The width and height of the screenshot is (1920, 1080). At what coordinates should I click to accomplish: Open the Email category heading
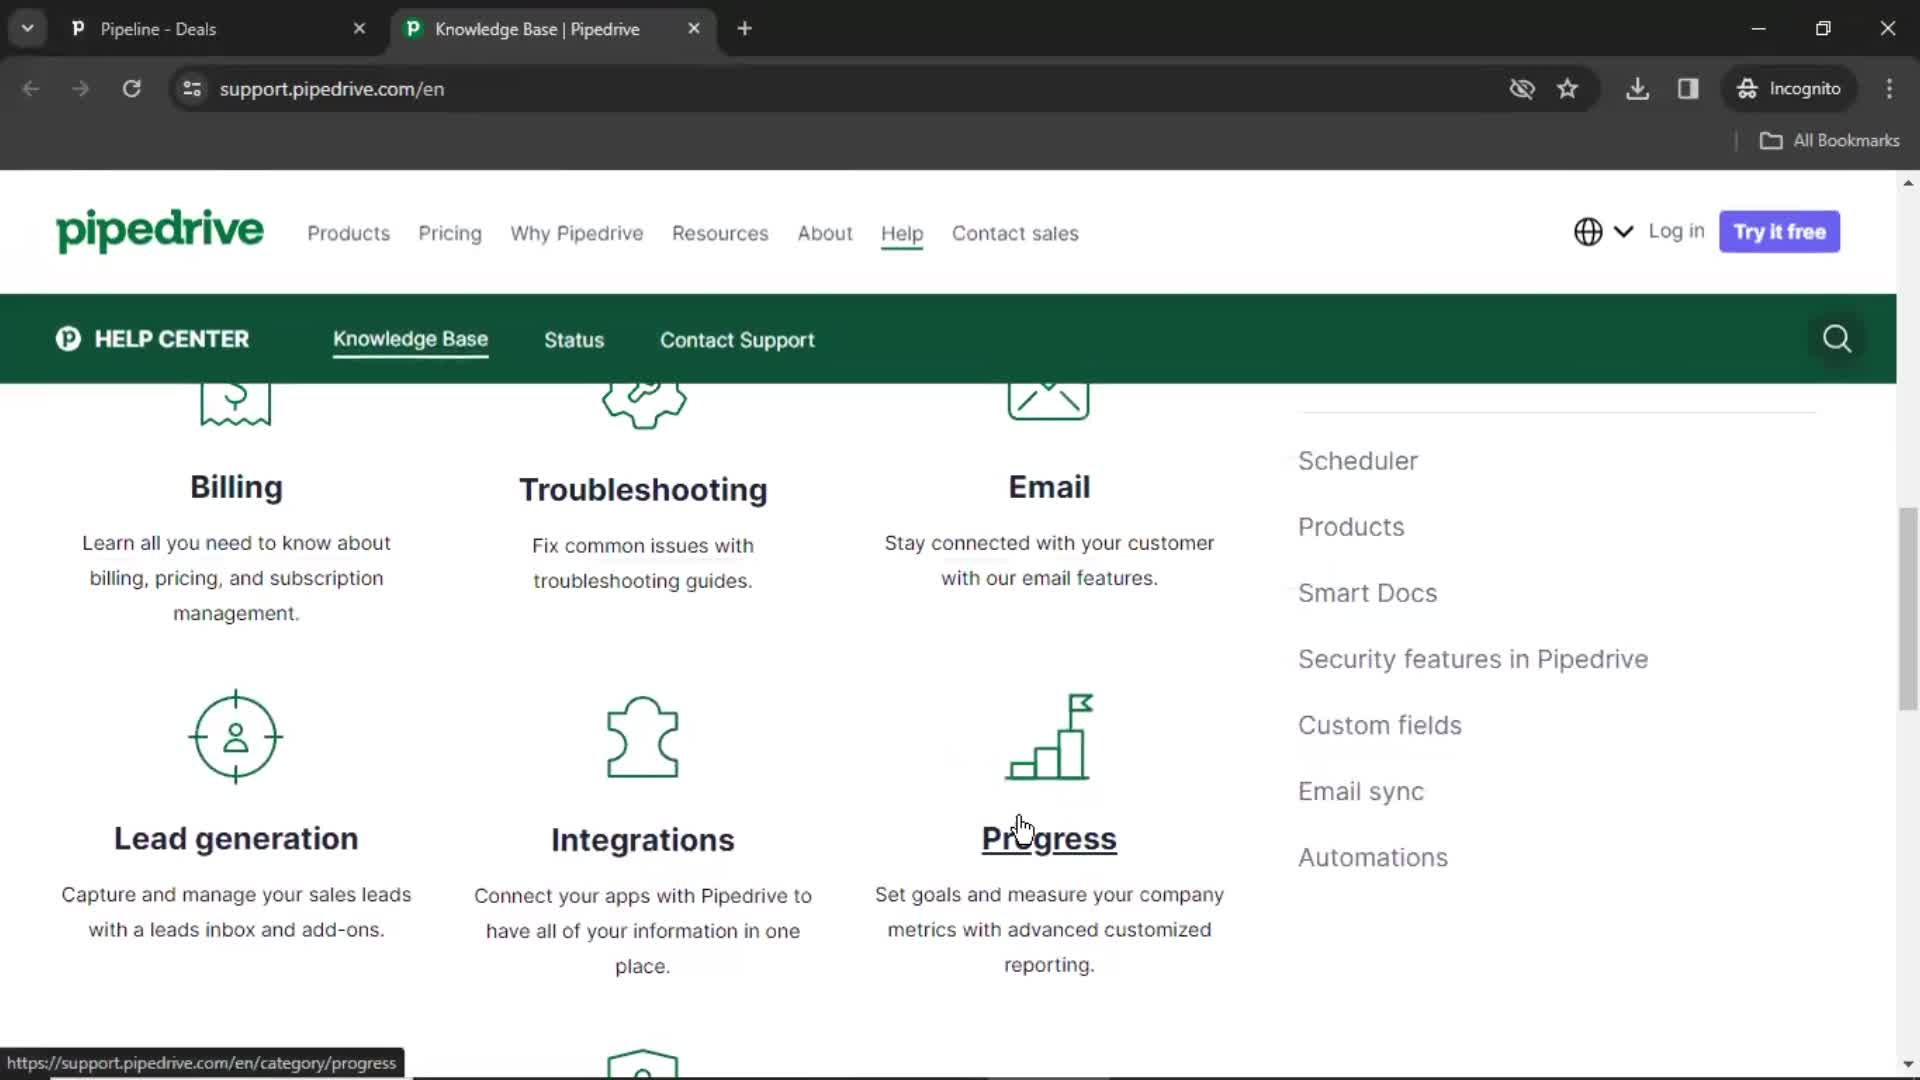pos(1049,487)
